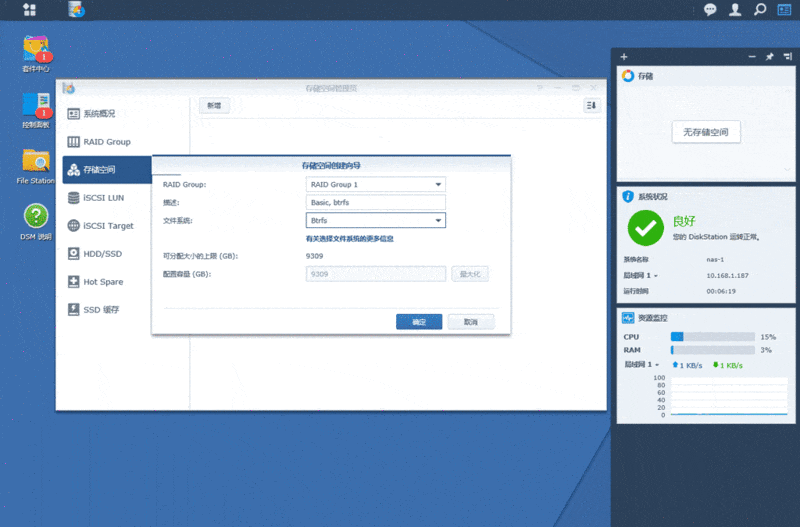This screenshot has height=527, width=800.
Task: Expand 局域网 1 dropdown in resource monitor
Action: 642,365
